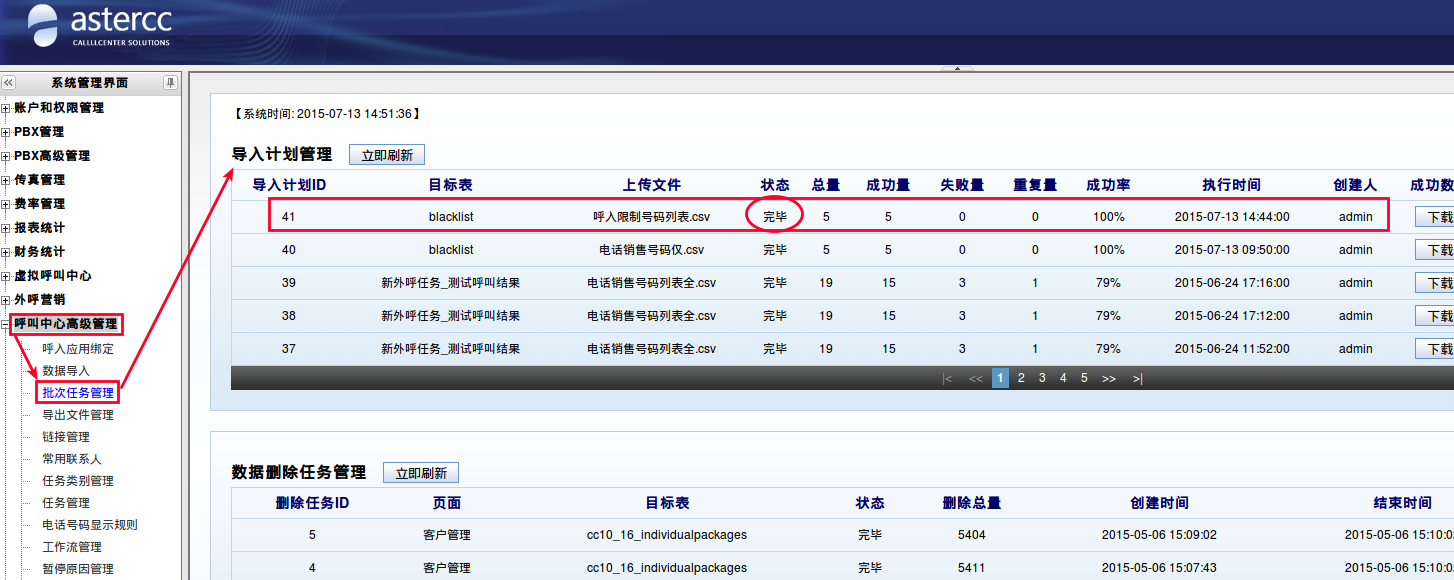This screenshot has height=580, width=1454.
Task: Expand the 账户和权限管理 tree node
Action: coord(6,108)
